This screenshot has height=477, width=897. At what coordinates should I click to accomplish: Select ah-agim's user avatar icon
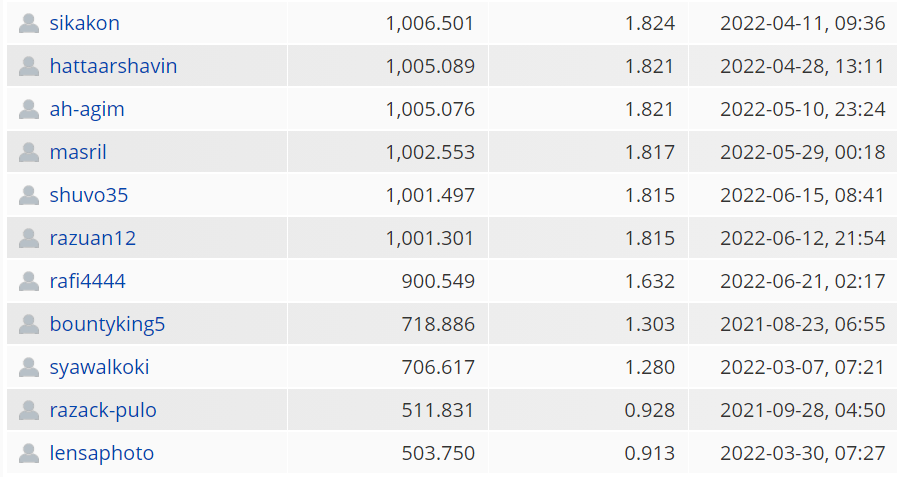[29, 109]
